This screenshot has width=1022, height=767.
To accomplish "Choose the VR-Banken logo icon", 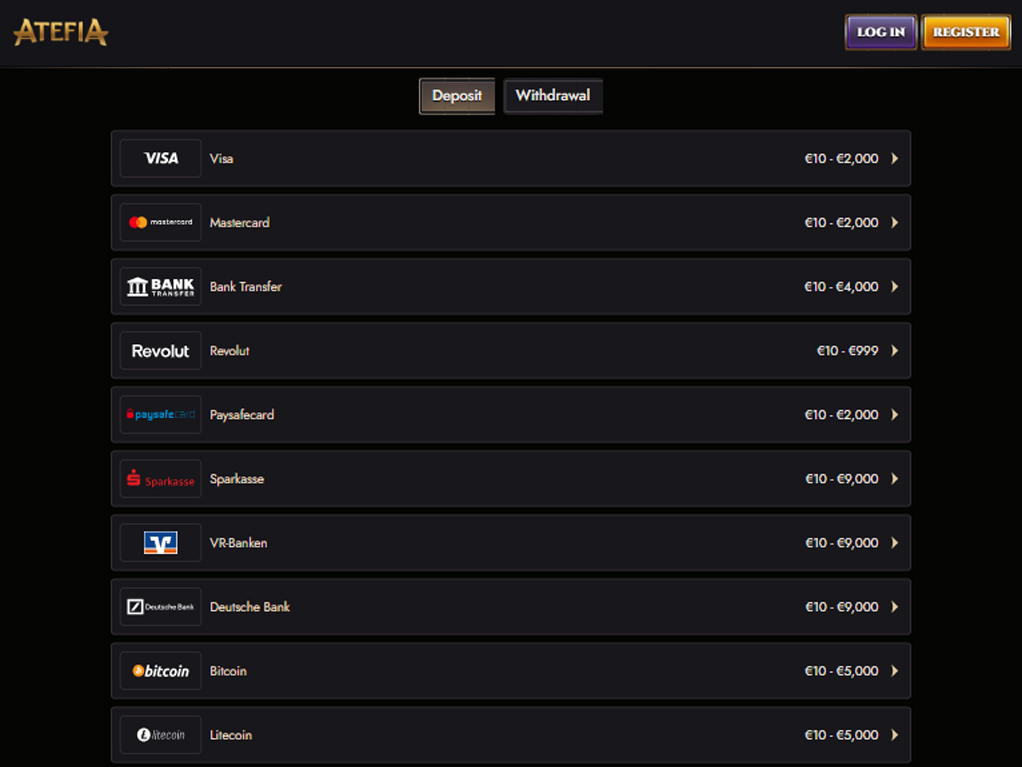I will pos(160,543).
